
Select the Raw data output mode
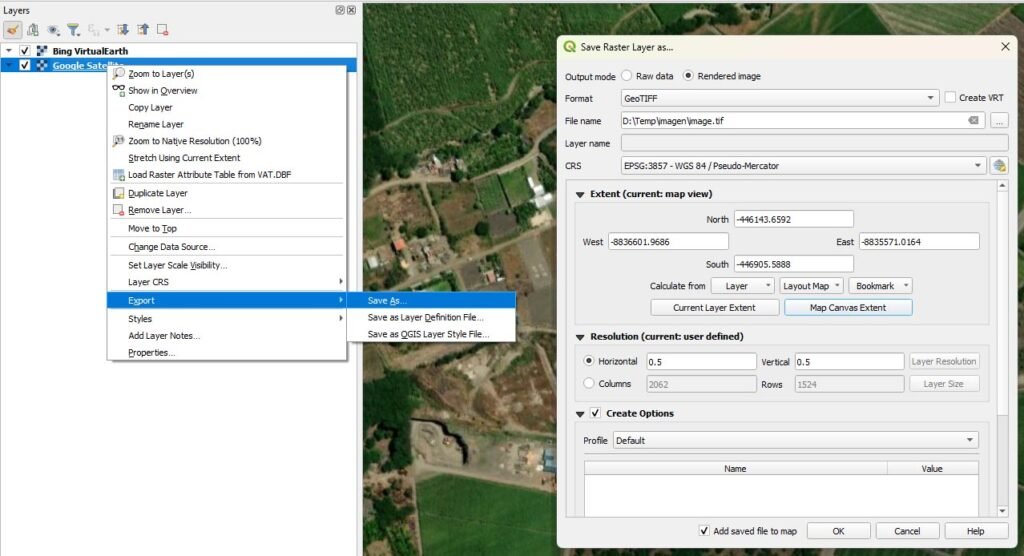coord(627,76)
